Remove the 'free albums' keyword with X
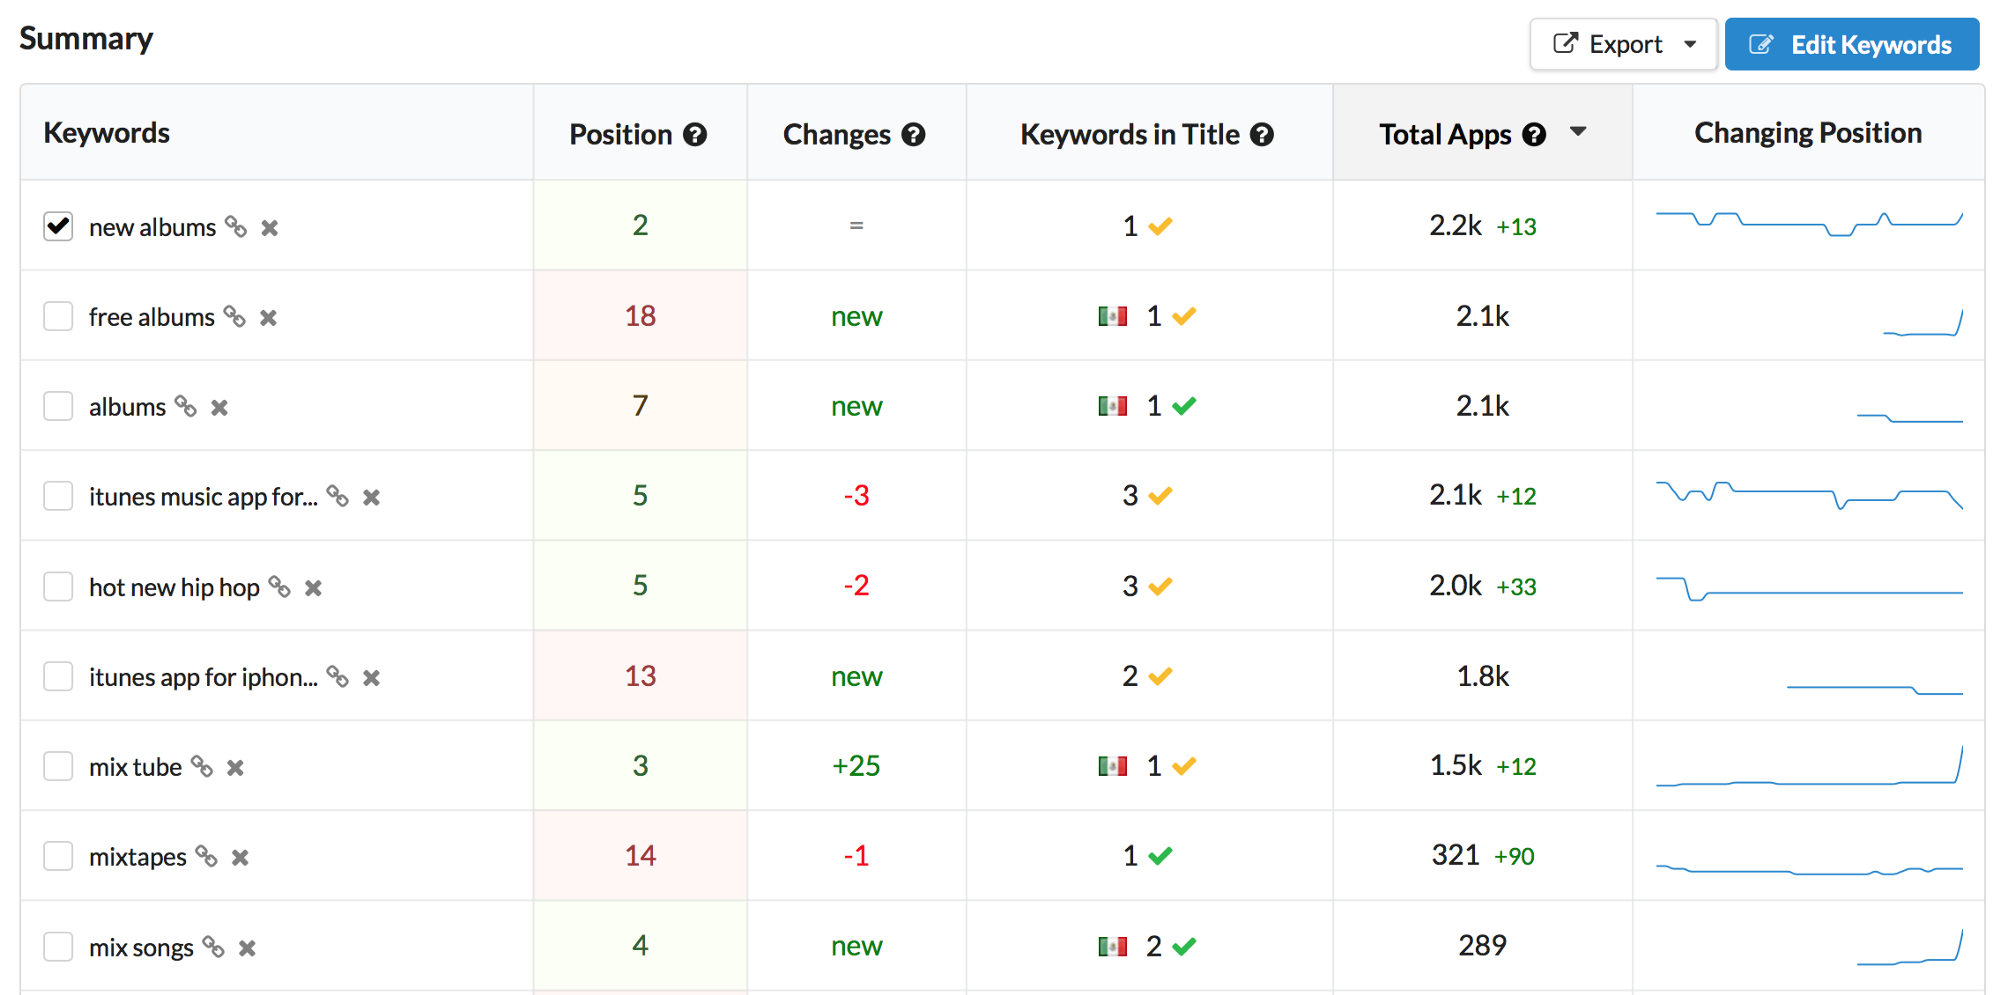This screenshot has width=2000, height=995. click(x=268, y=318)
